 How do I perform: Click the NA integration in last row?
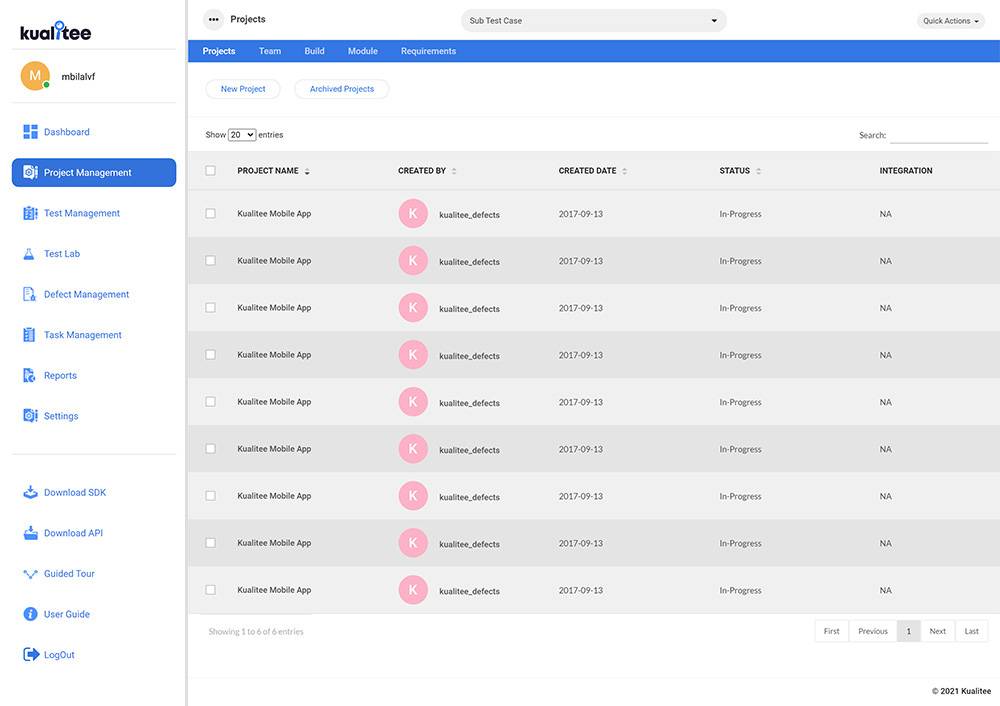point(886,591)
